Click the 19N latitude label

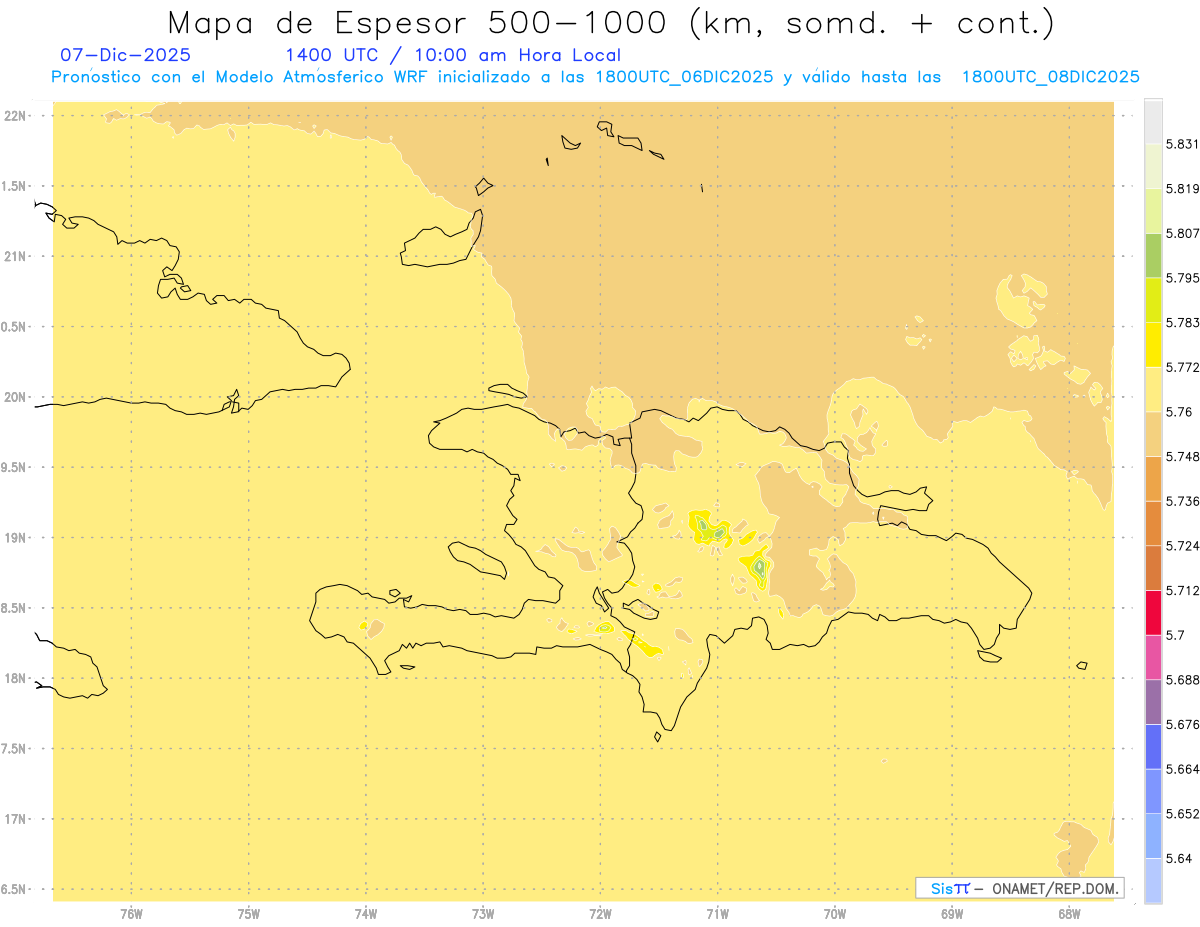click(14, 538)
